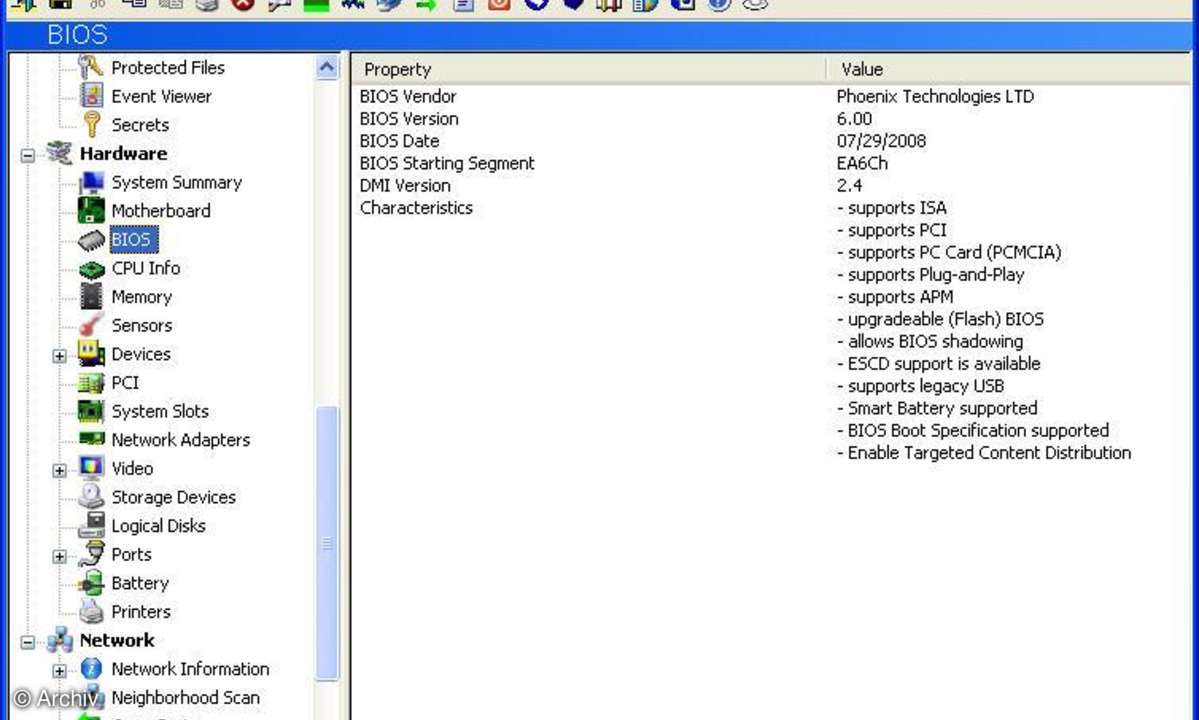
Task: Open System Slots in the tree
Action: click(160, 411)
